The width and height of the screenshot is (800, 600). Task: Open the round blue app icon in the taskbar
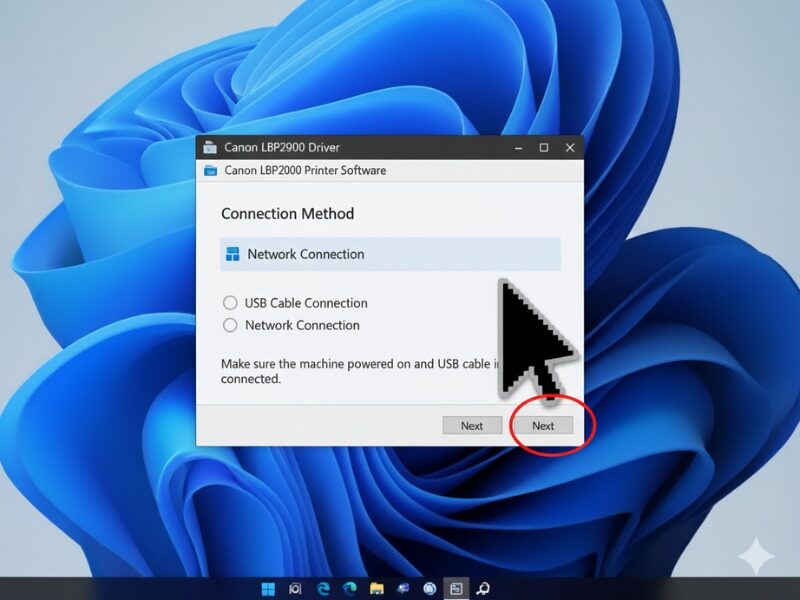pos(430,589)
